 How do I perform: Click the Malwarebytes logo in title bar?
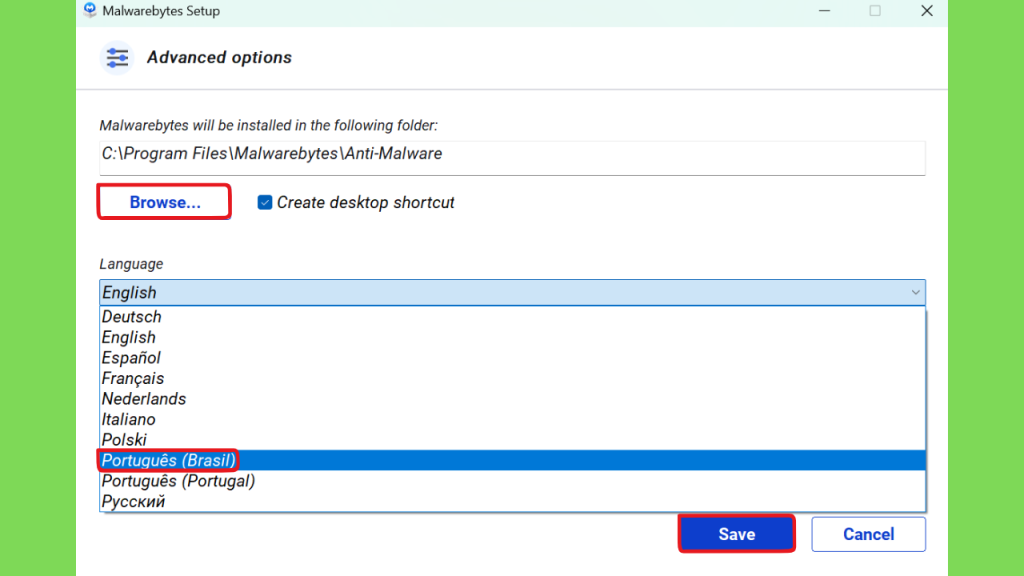click(90, 10)
